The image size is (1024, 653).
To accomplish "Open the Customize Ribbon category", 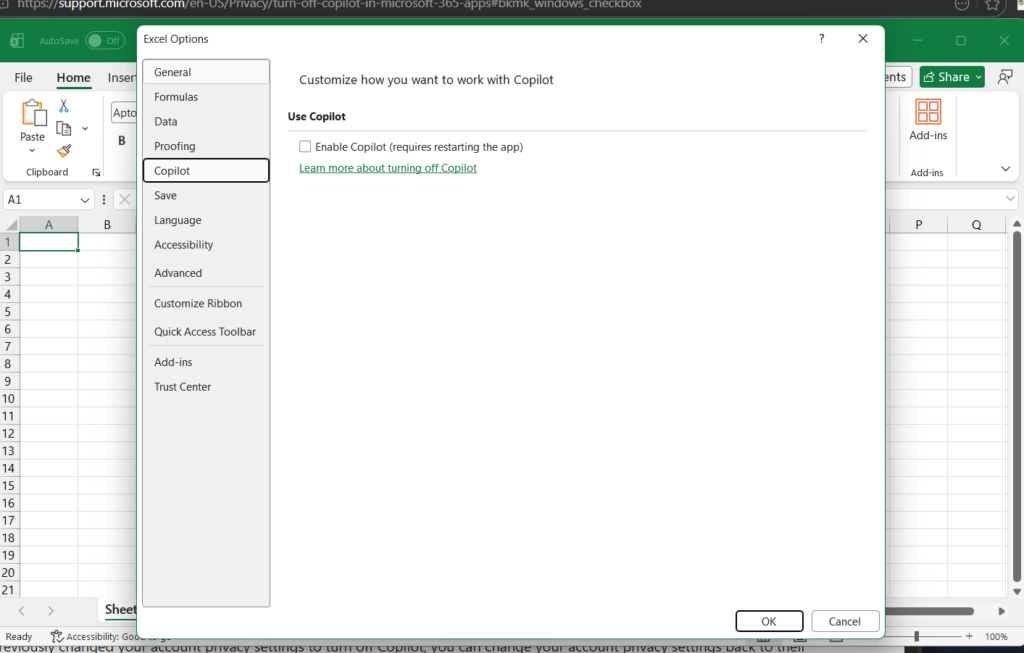I will pyautogui.click(x=206, y=303).
